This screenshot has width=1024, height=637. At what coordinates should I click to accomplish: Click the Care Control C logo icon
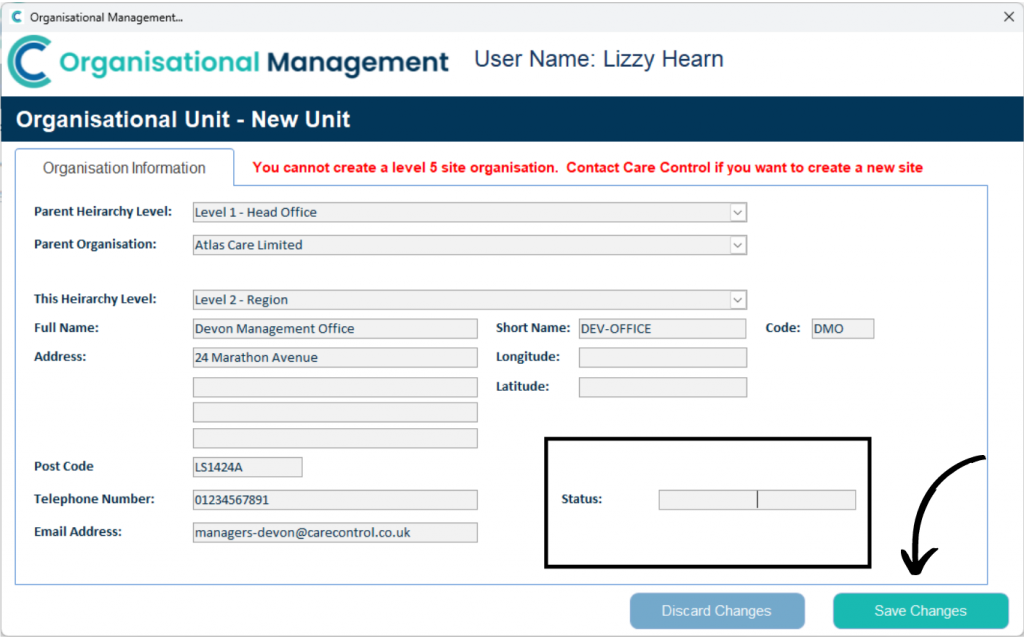coord(29,62)
